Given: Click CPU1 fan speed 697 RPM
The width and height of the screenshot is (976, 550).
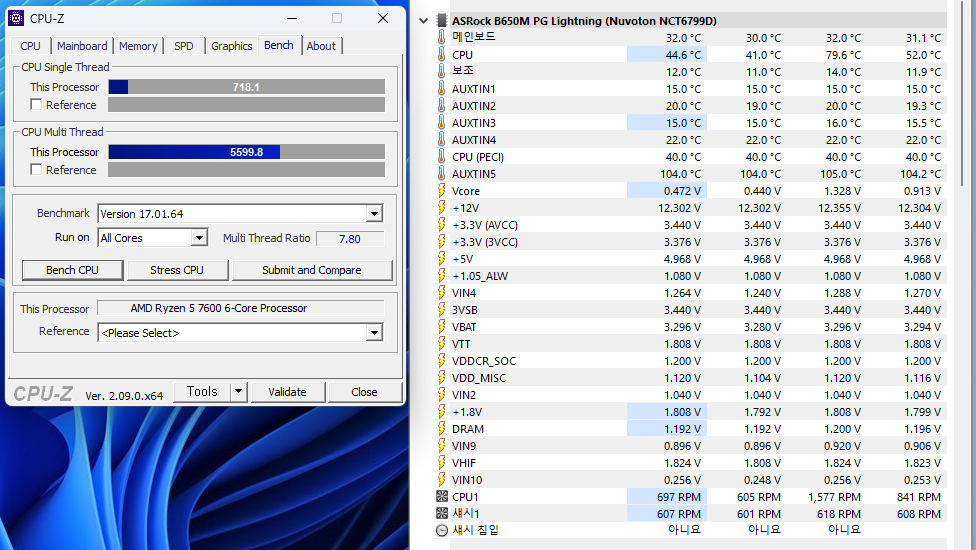Looking at the screenshot, I should [x=678, y=497].
